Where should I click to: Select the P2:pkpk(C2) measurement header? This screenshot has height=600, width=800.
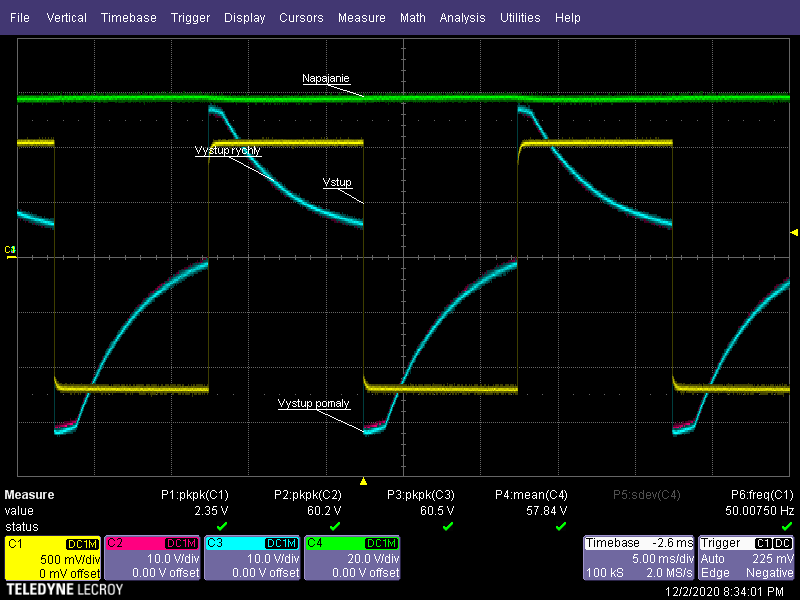pyautogui.click(x=308, y=495)
